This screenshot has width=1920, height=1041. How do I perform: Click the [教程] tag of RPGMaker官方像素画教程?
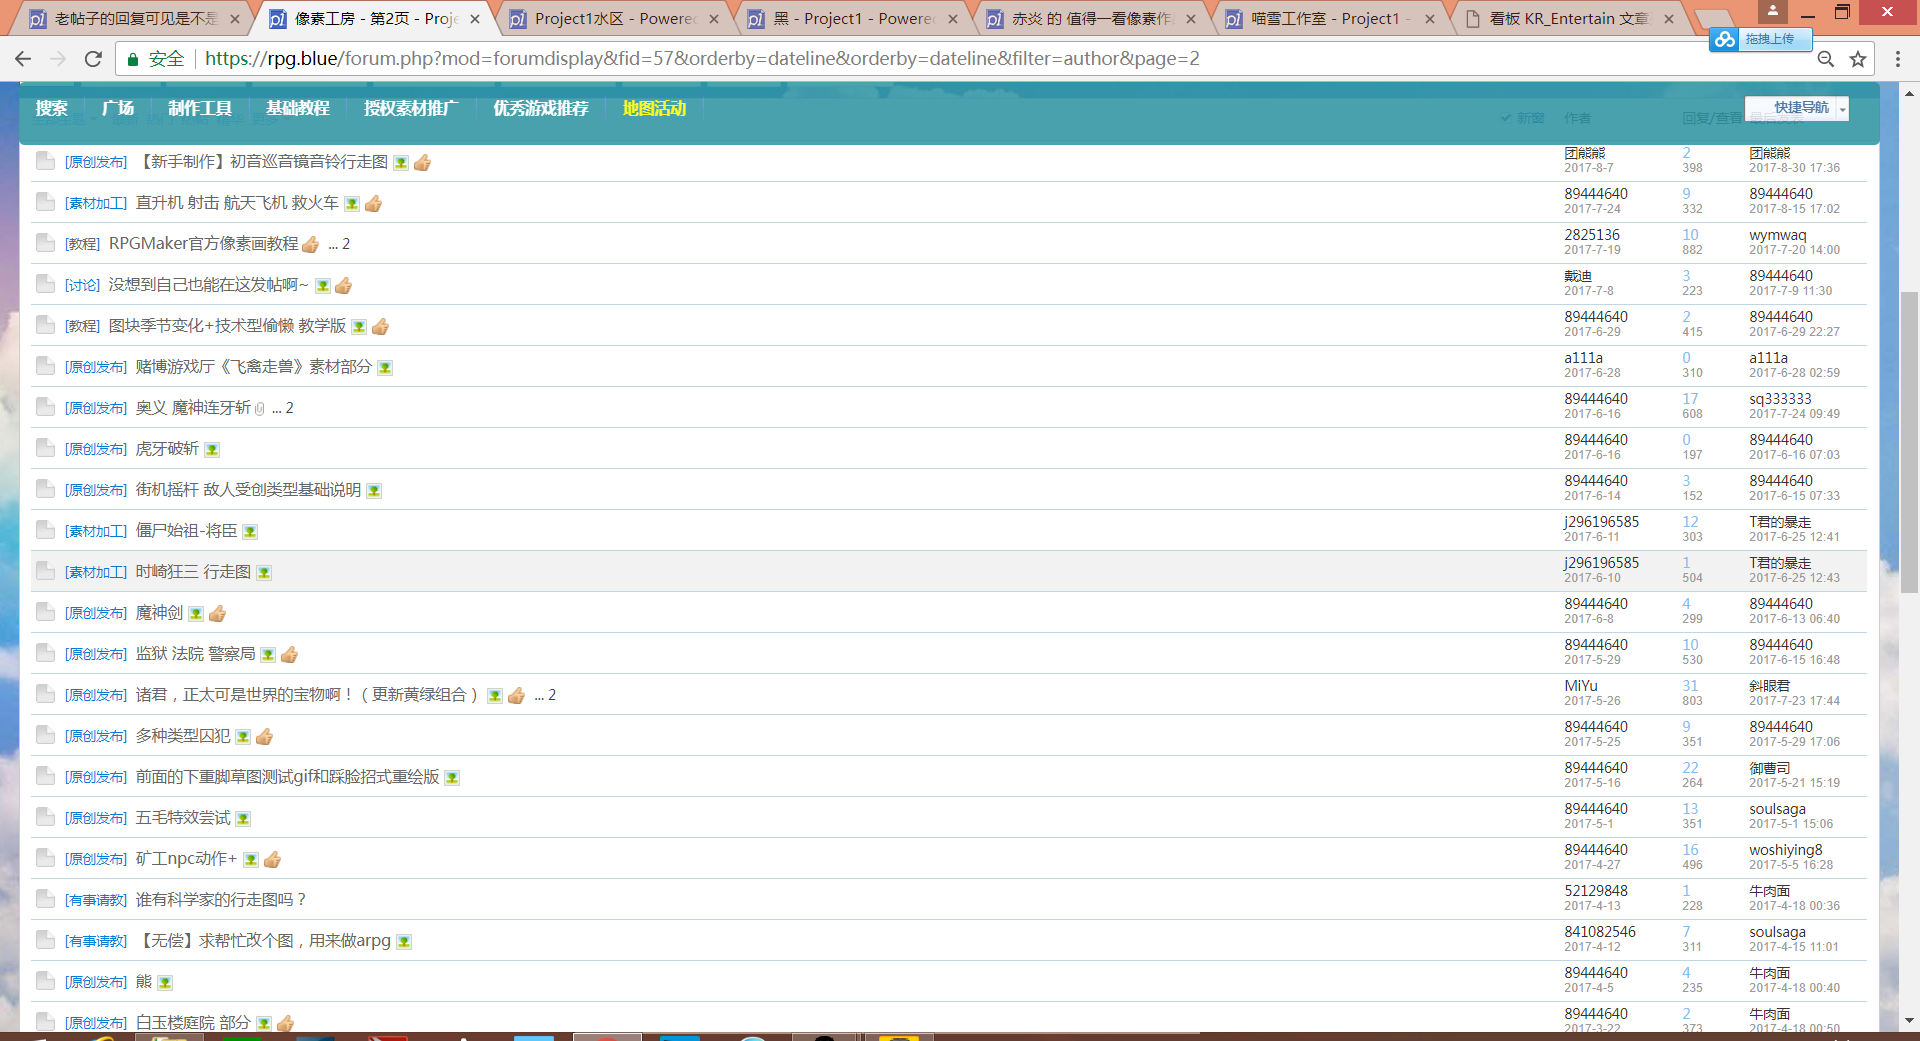[82, 244]
